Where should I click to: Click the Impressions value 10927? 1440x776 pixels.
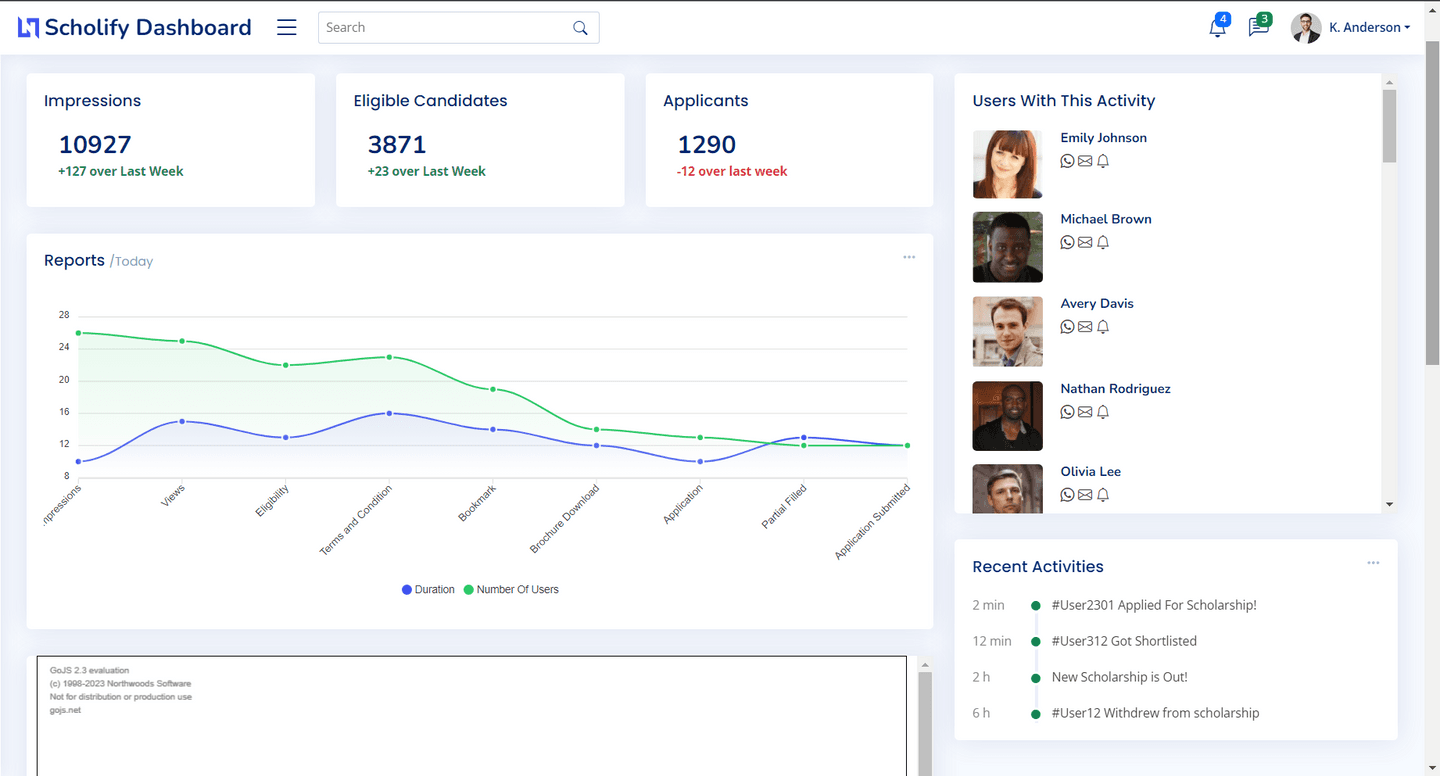(x=95, y=145)
